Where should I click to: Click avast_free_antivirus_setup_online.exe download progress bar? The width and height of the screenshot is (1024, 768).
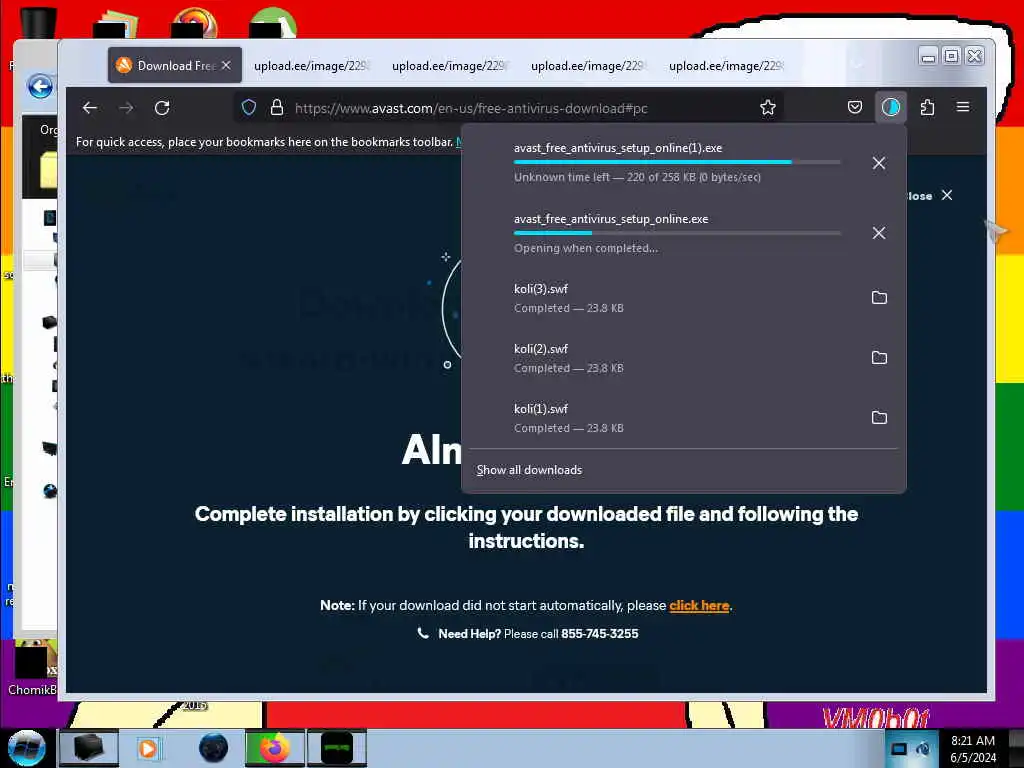[x=677, y=232]
